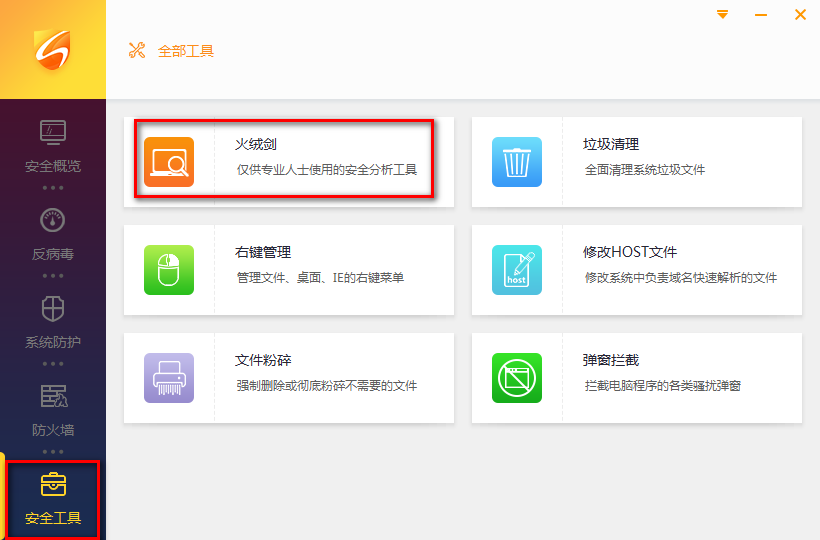Click the 垃圾清理 trash can icon
The image size is (820, 540).
[x=516, y=162]
